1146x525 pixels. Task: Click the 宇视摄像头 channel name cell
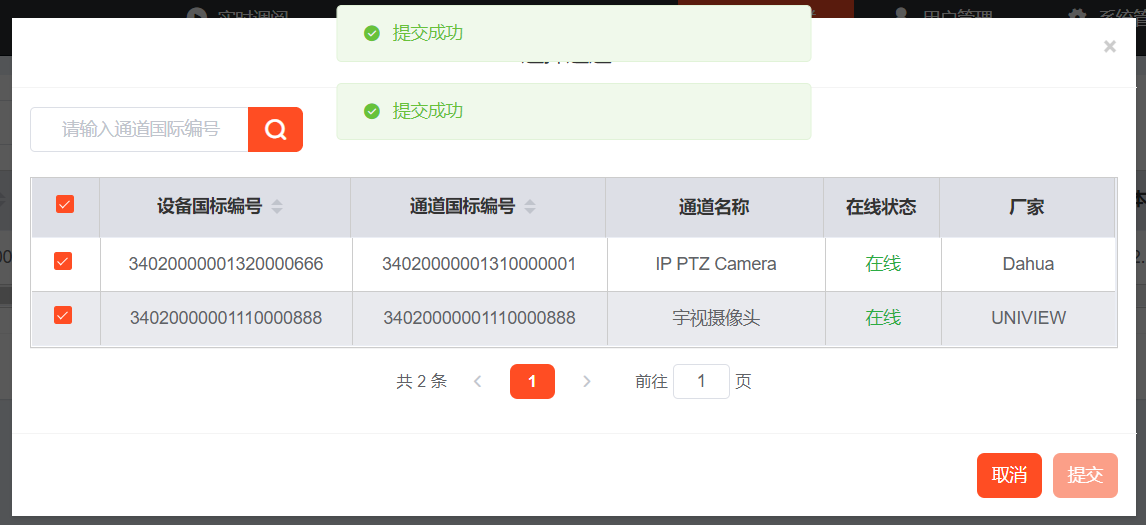[716, 318]
